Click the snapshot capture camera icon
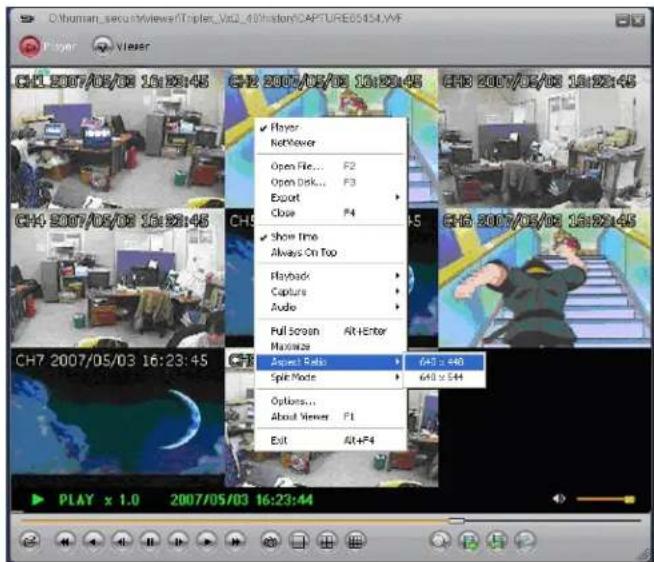This screenshot has height=562, width=654. point(269,539)
